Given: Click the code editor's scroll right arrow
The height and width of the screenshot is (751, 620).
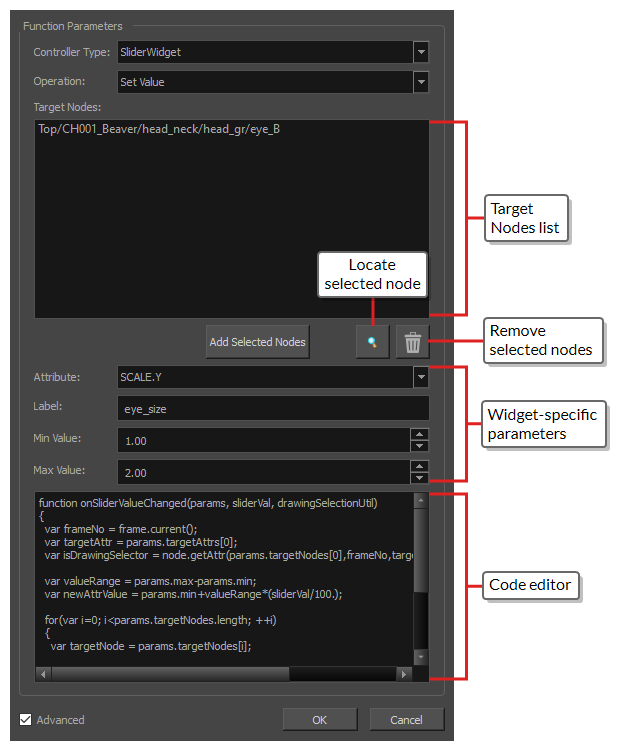Looking at the screenshot, I should 404,674.
